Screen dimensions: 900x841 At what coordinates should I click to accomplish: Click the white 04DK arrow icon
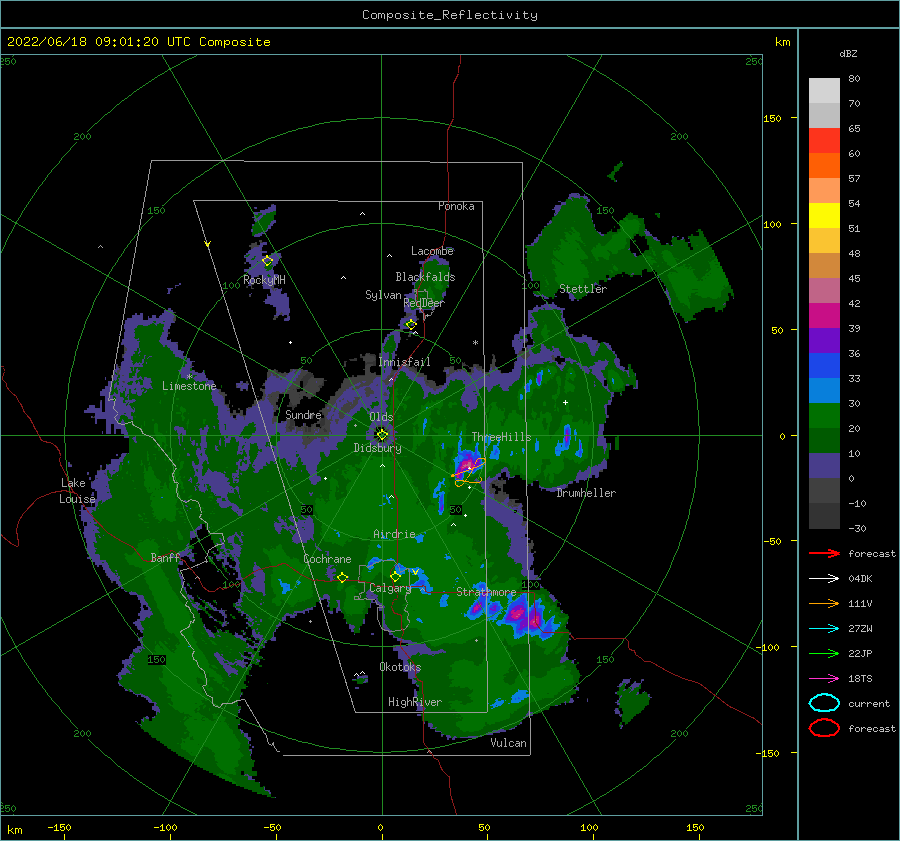pyautogui.click(x=824, y=578)
